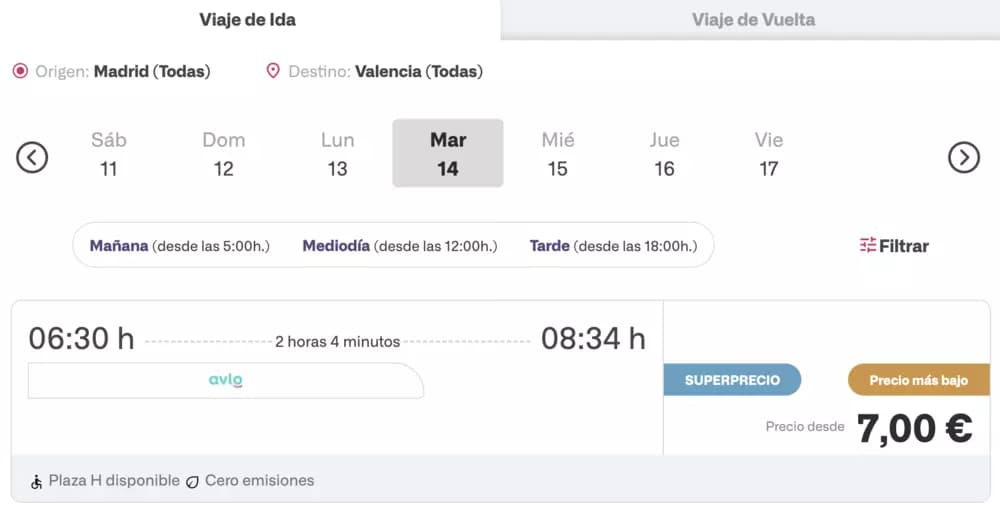Image resolution: width=1000 pixels, height=515 pixels.
Task: Pick Lun 13 from the dates
Action: pos(337,154)
